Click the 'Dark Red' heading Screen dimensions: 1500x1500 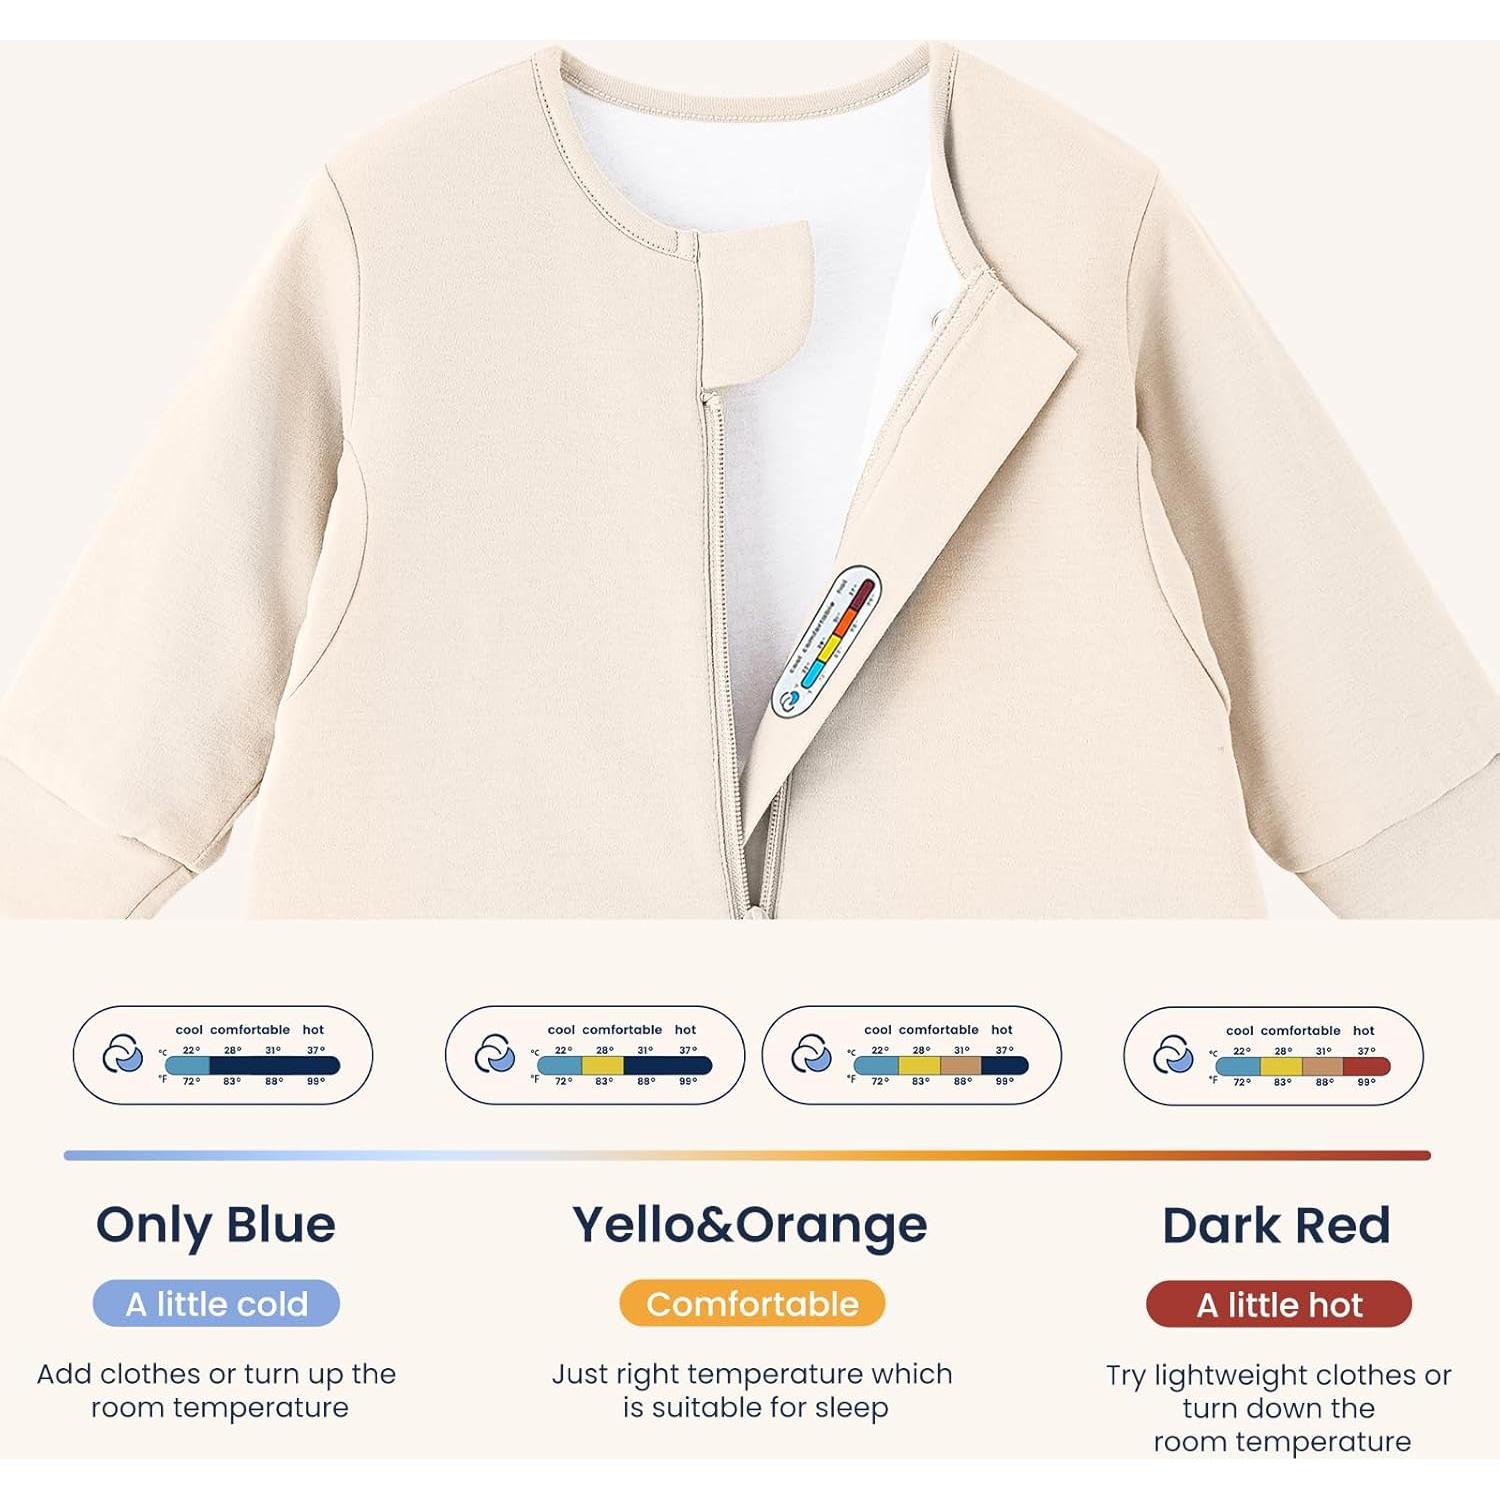point(1276,1225)
